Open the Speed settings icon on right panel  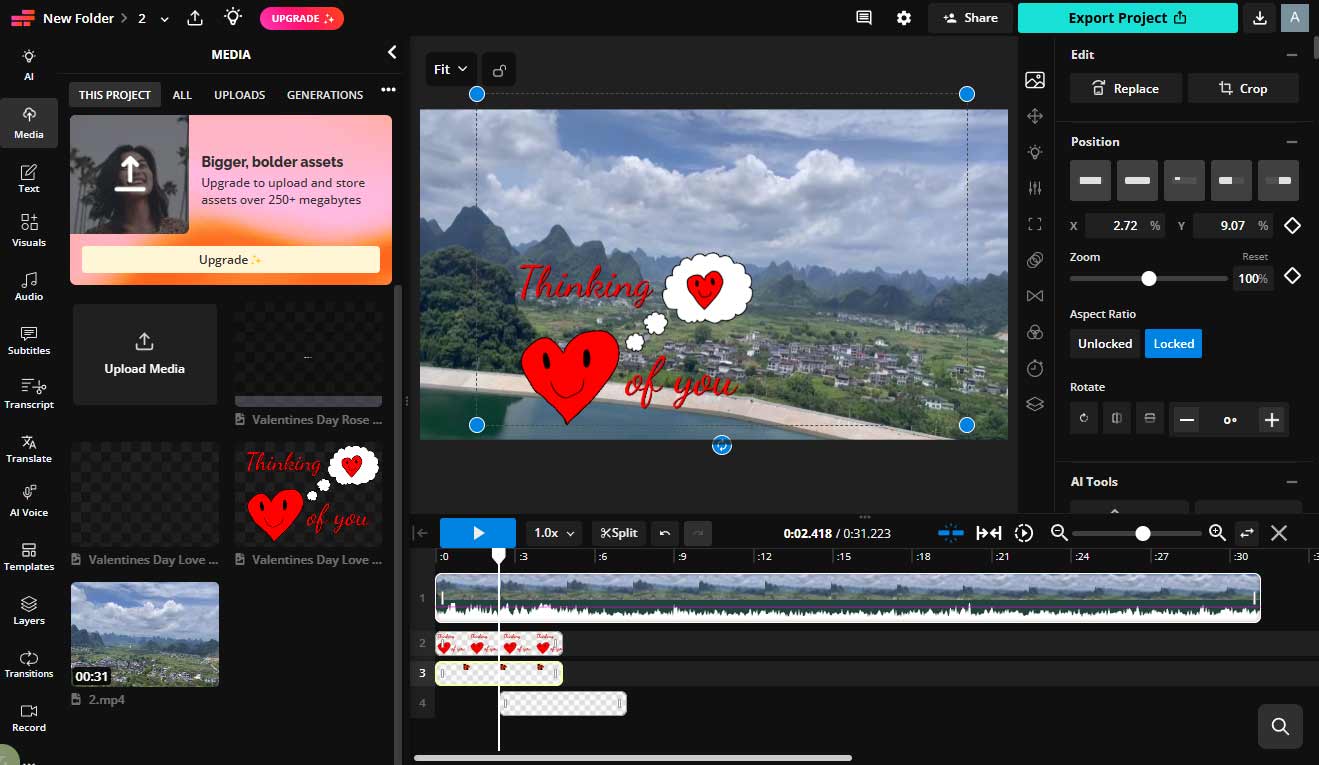[x=1035, y=368]
